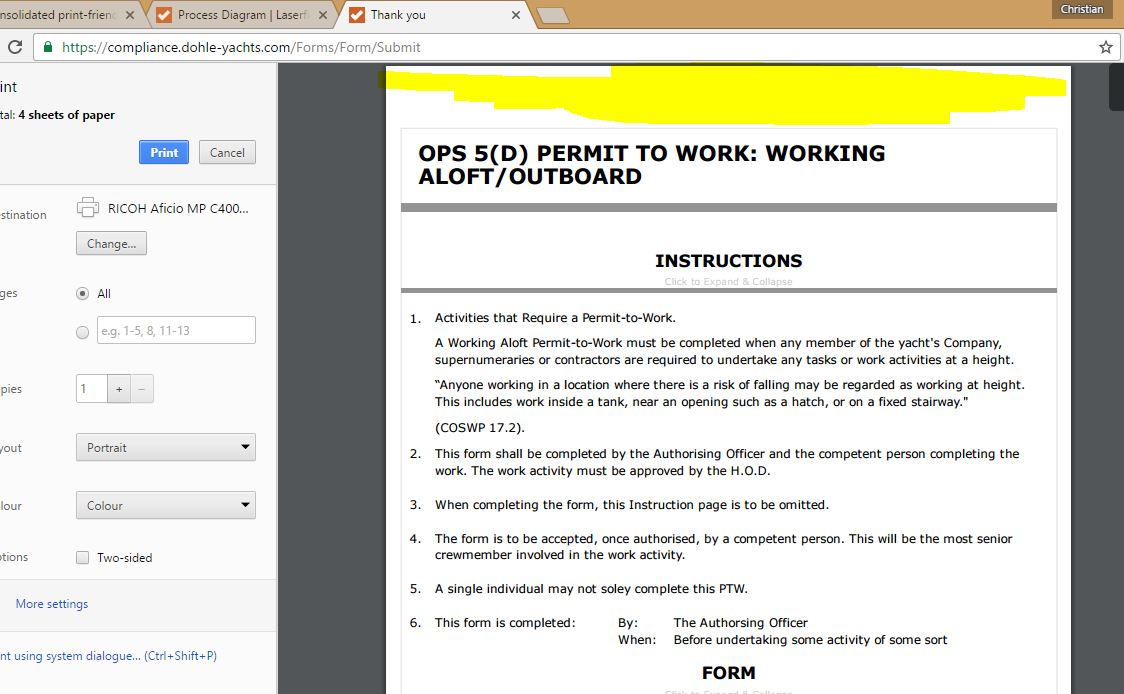1124x694 pixels.
Task: Enable the Two-sided checkbox
Action: pyautogui.click(x=82, y=558)
